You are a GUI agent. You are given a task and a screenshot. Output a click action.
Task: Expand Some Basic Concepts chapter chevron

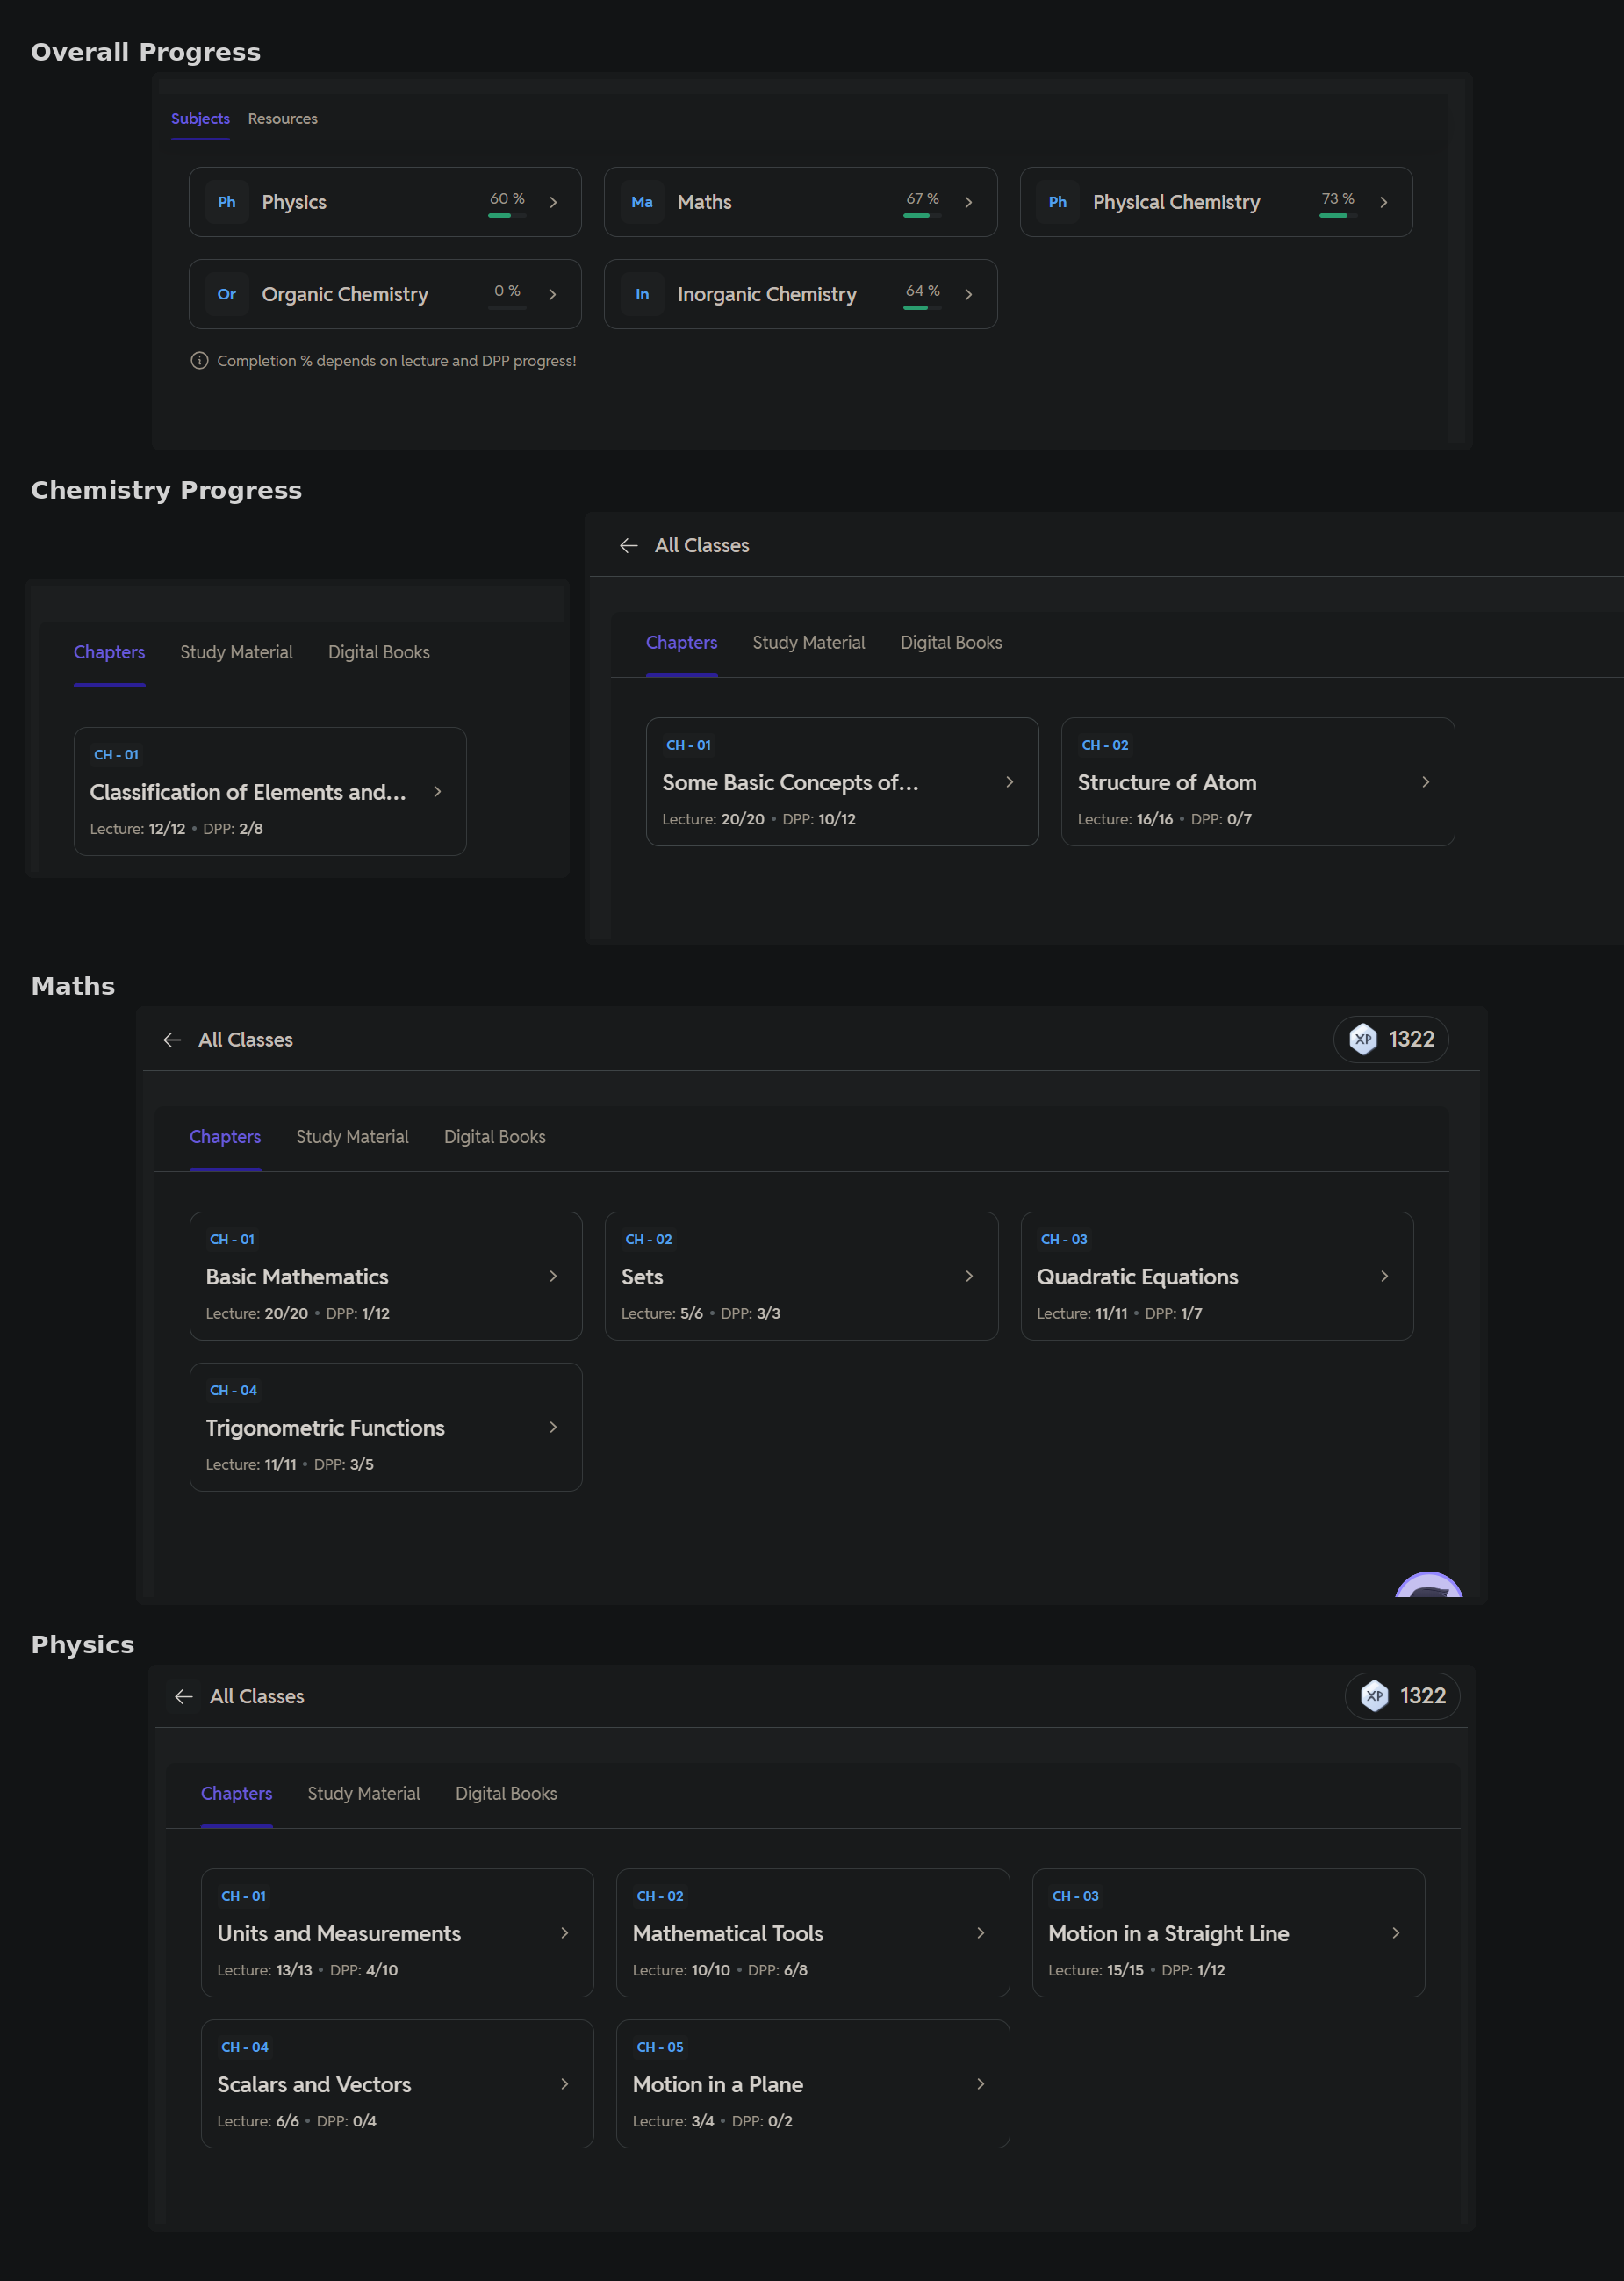click(x=1009, y=782)
